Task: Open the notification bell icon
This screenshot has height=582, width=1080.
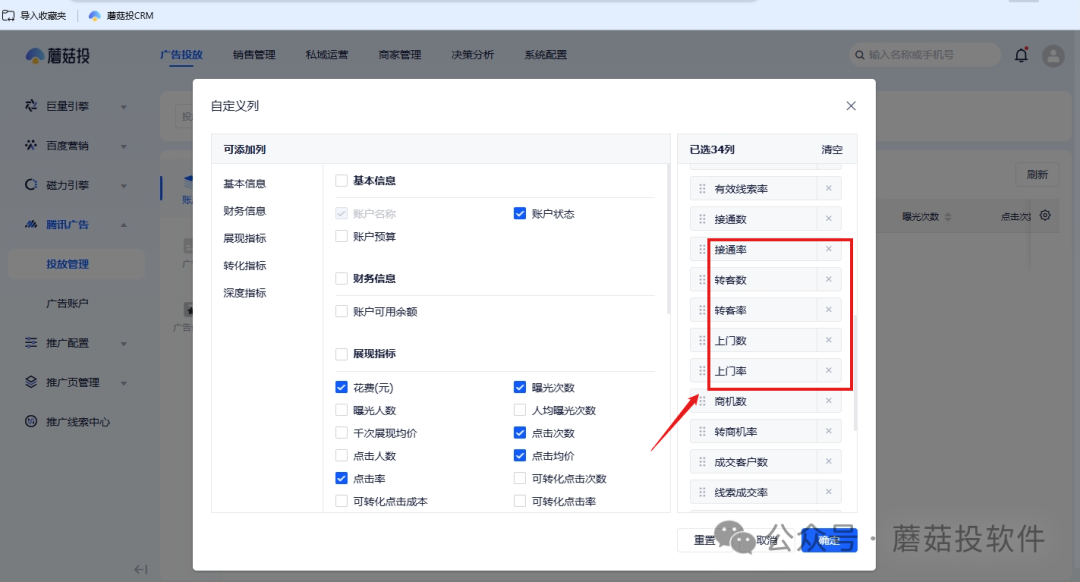Action: (1021, 55)
